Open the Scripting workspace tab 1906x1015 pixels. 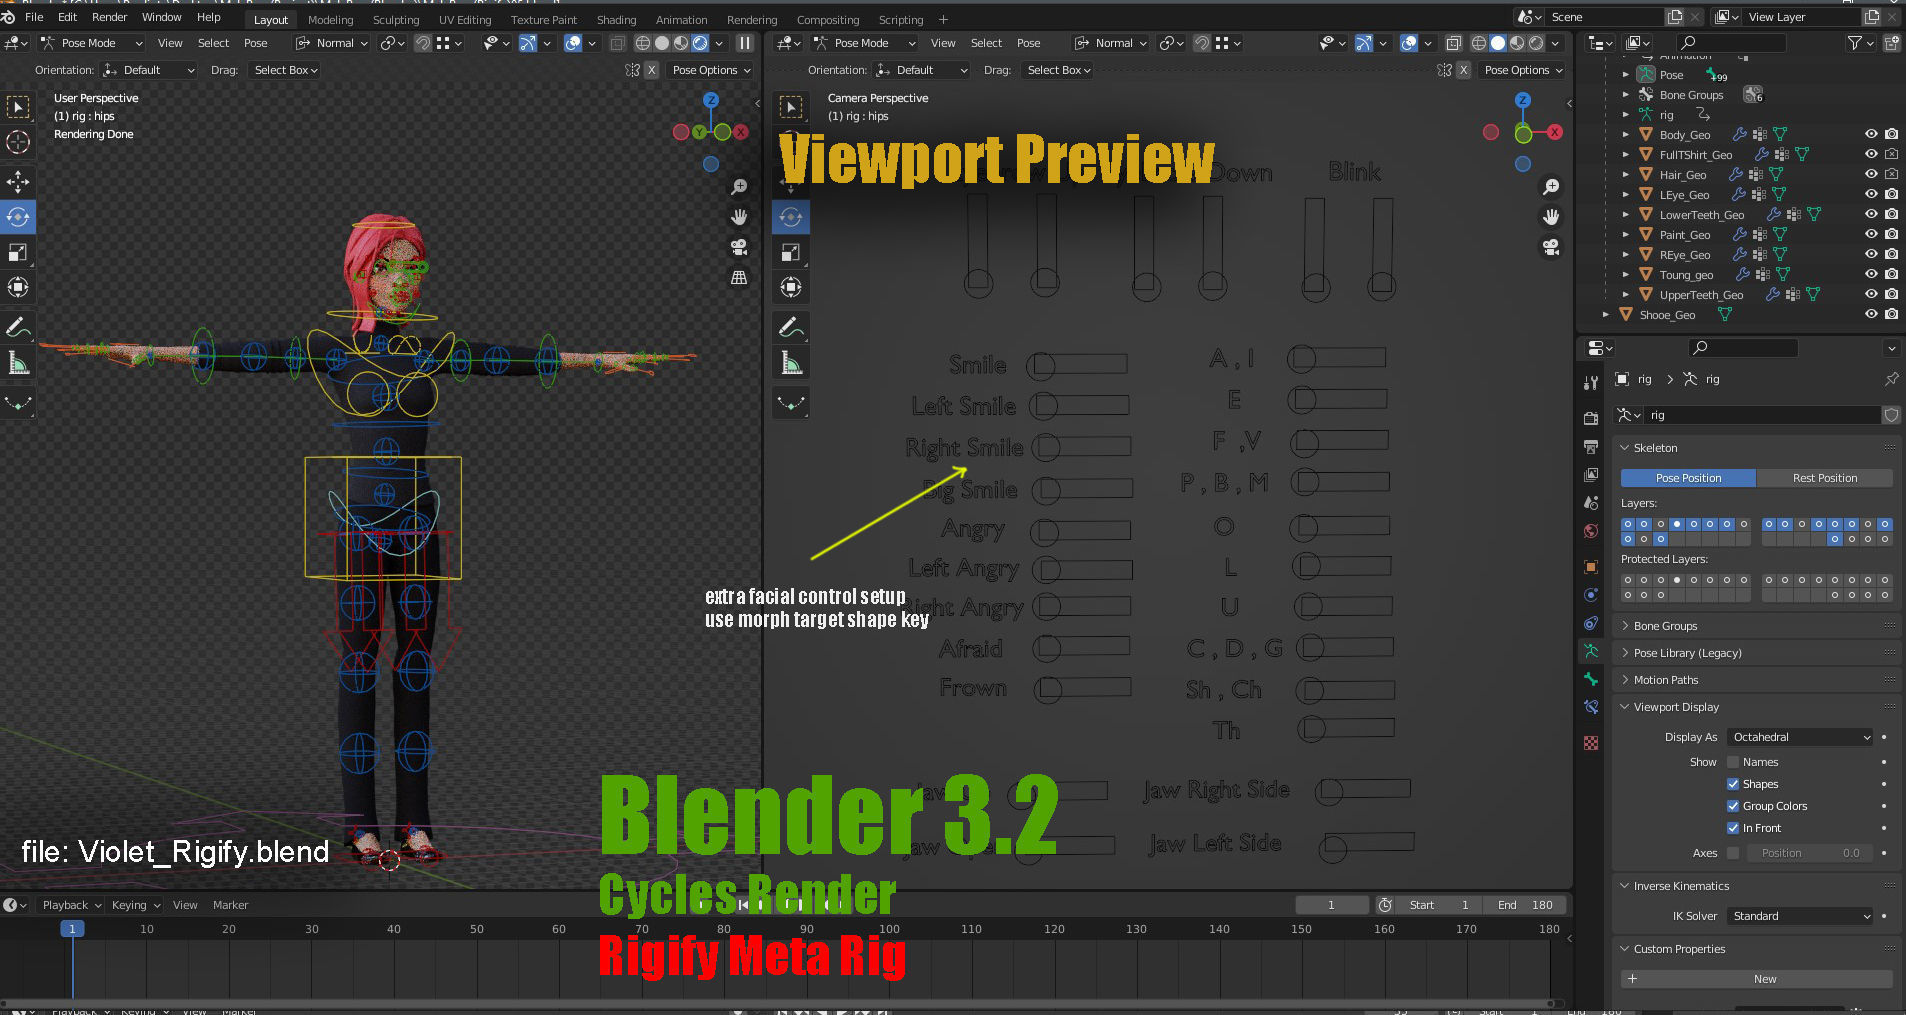(900, 20)
